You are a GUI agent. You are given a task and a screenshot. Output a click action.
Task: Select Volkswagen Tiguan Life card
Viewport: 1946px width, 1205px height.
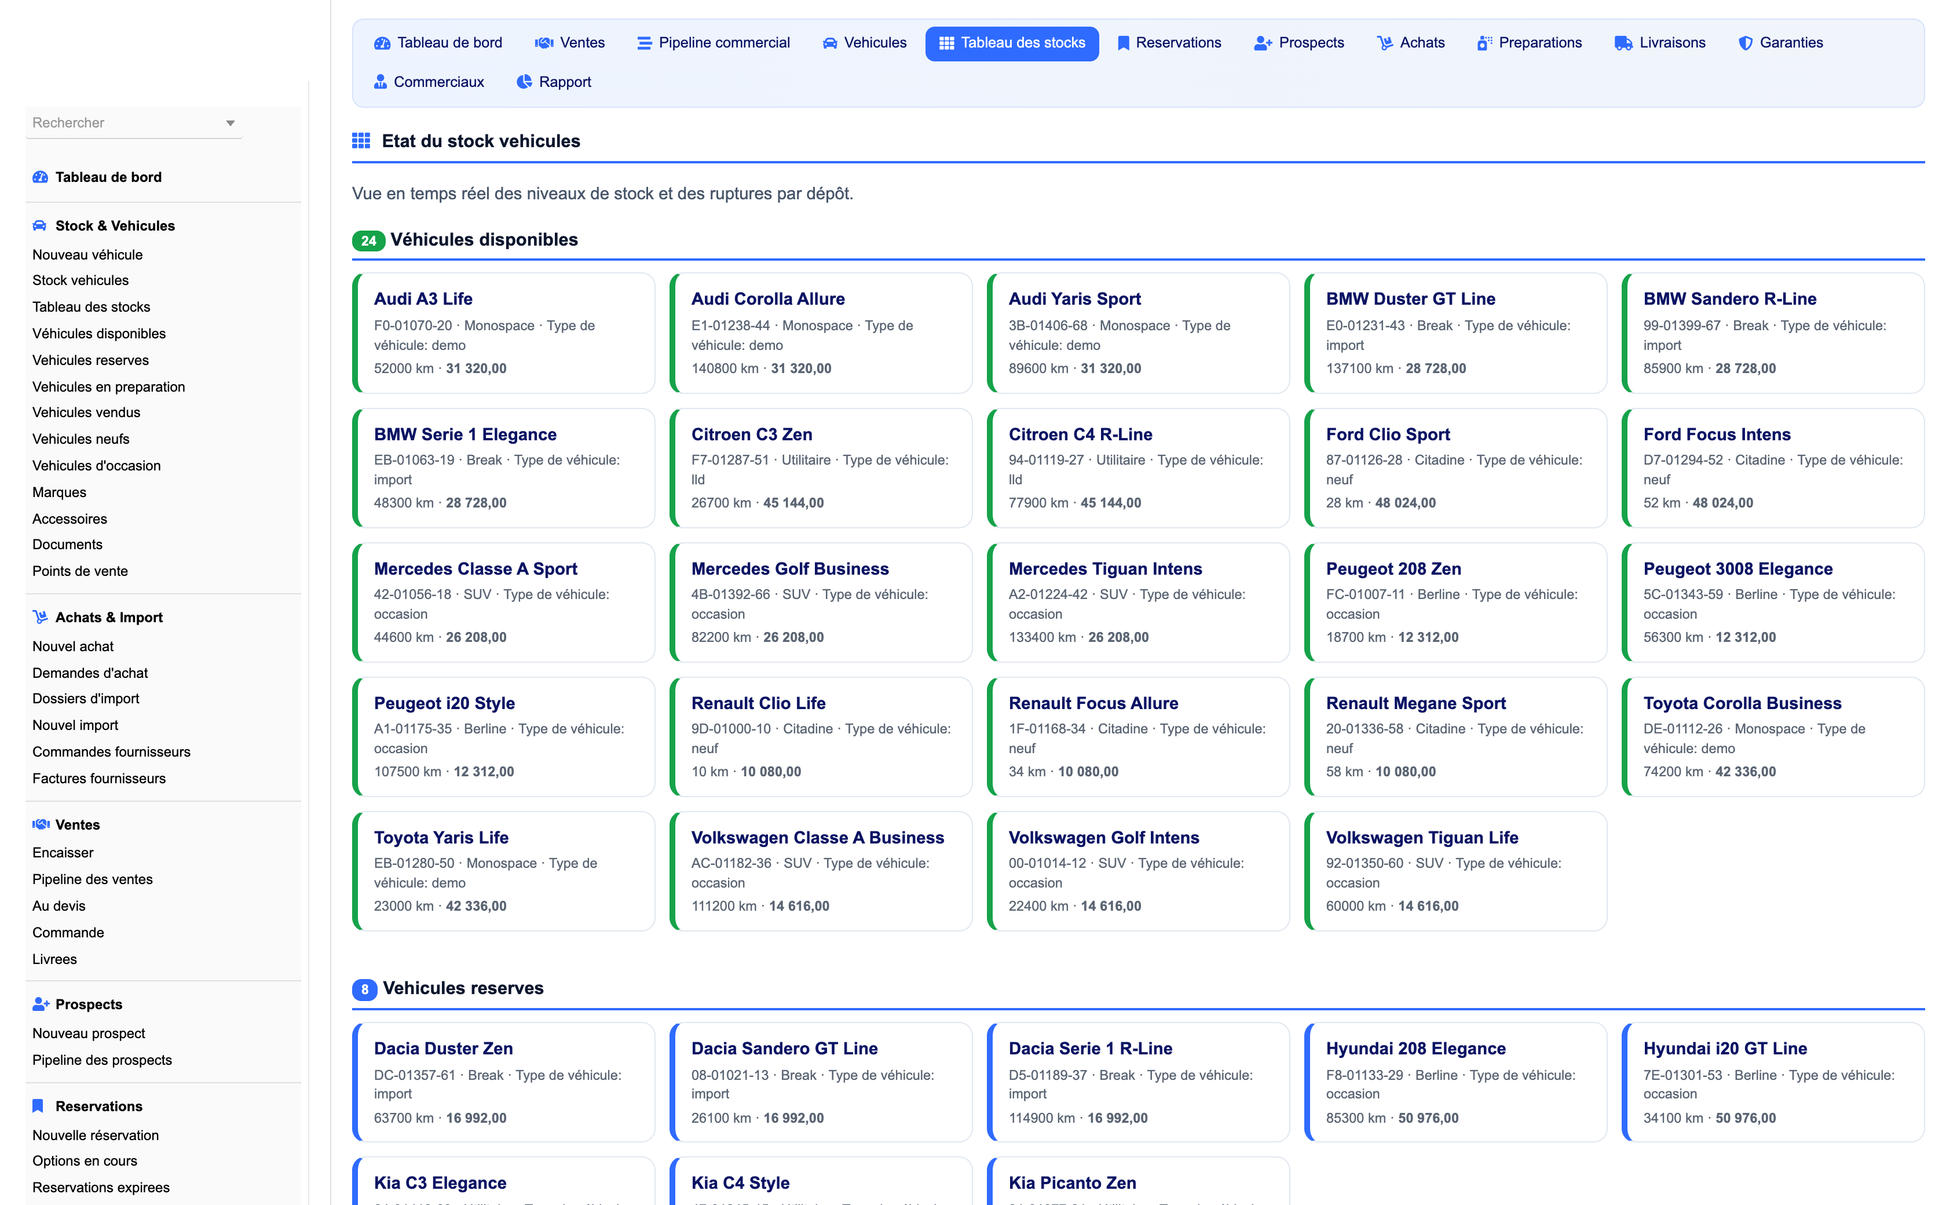(1456, 871)
